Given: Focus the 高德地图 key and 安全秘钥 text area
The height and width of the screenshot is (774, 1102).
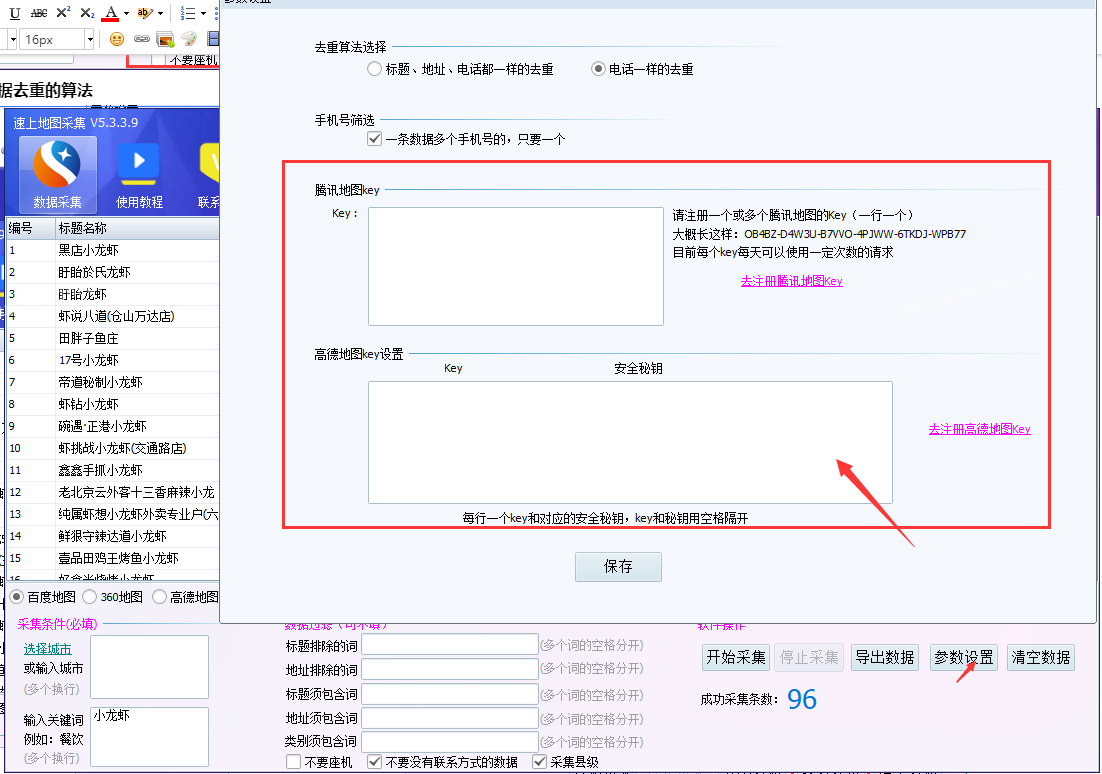Looking at the screenshot, I should [630, 442].
